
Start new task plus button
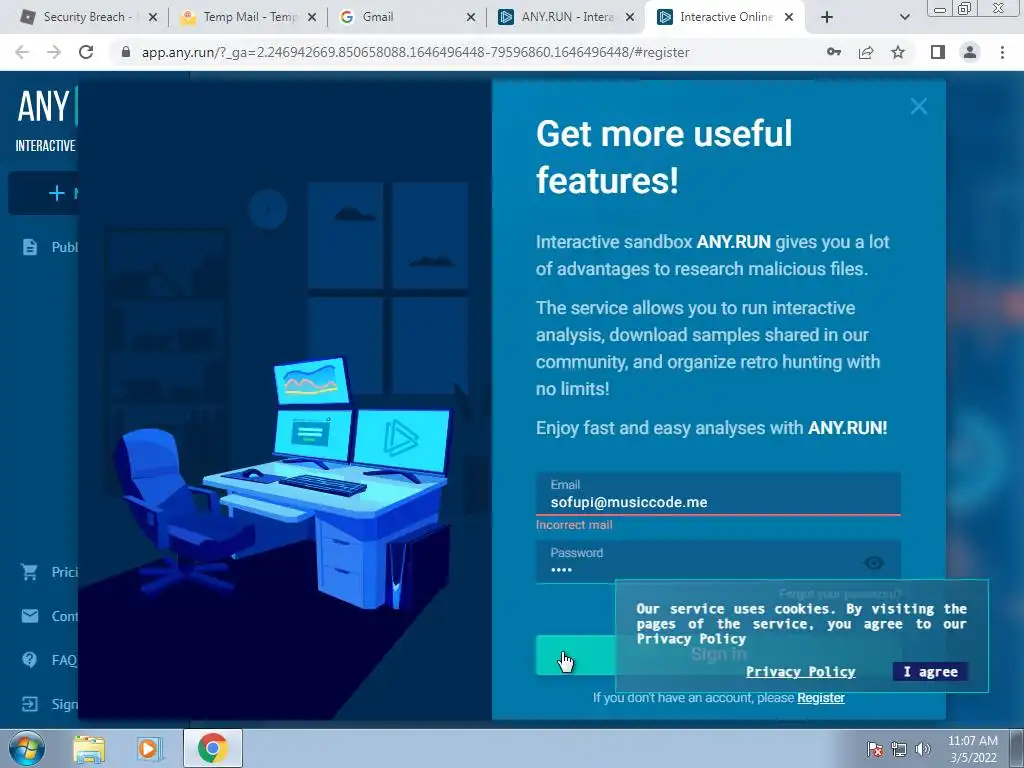click(57, 193)
